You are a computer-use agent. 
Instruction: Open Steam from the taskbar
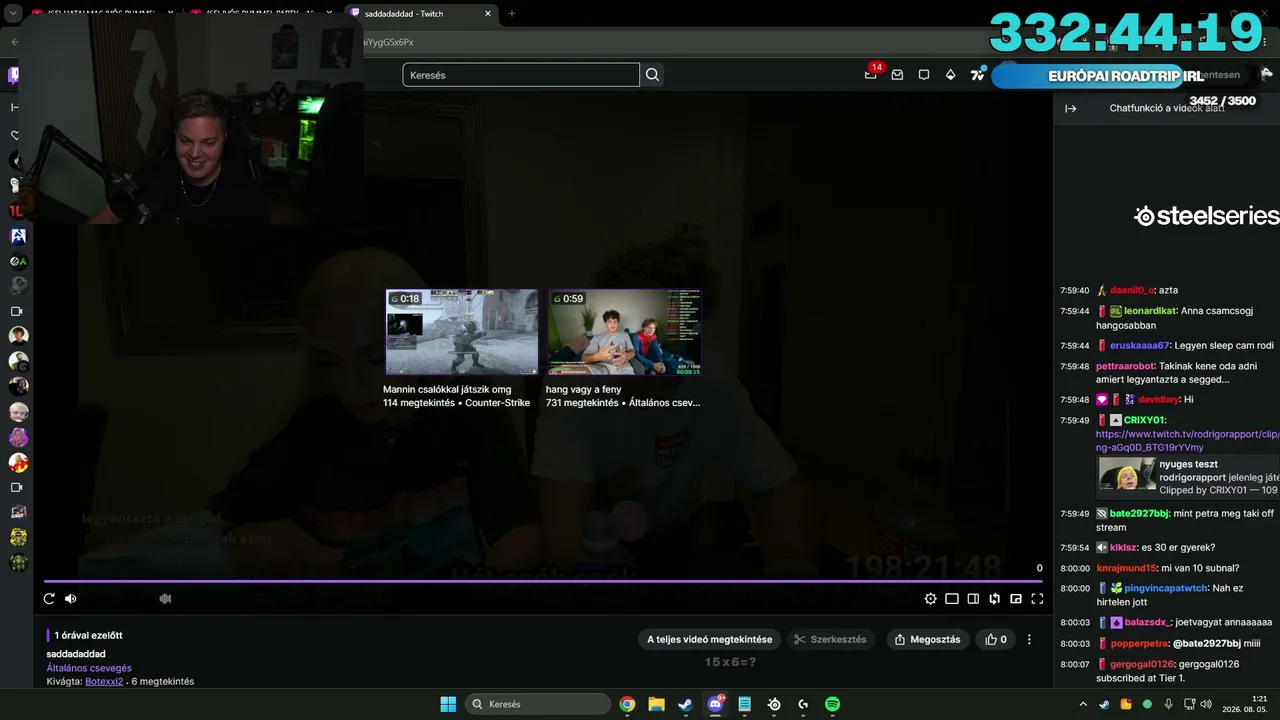(685, 704)
